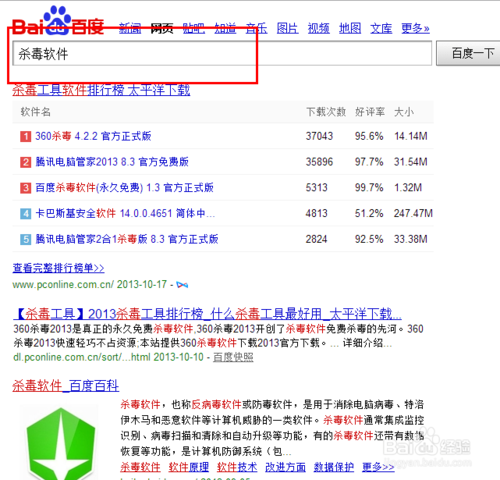Click 下载次数 column header
Screen dimensions: 500x480
(x=326, y=112)
